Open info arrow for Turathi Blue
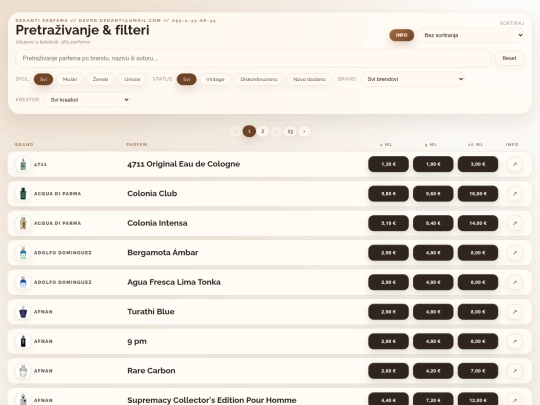The image size is (540, 405). point(515,312)
